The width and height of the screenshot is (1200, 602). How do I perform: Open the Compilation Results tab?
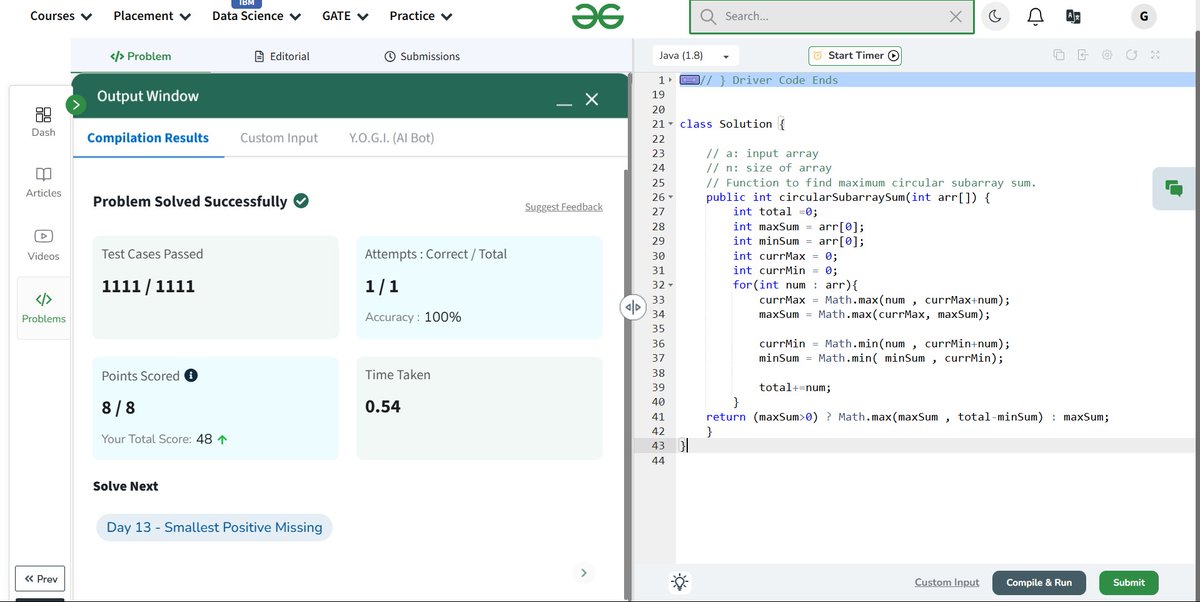[148, 138]
